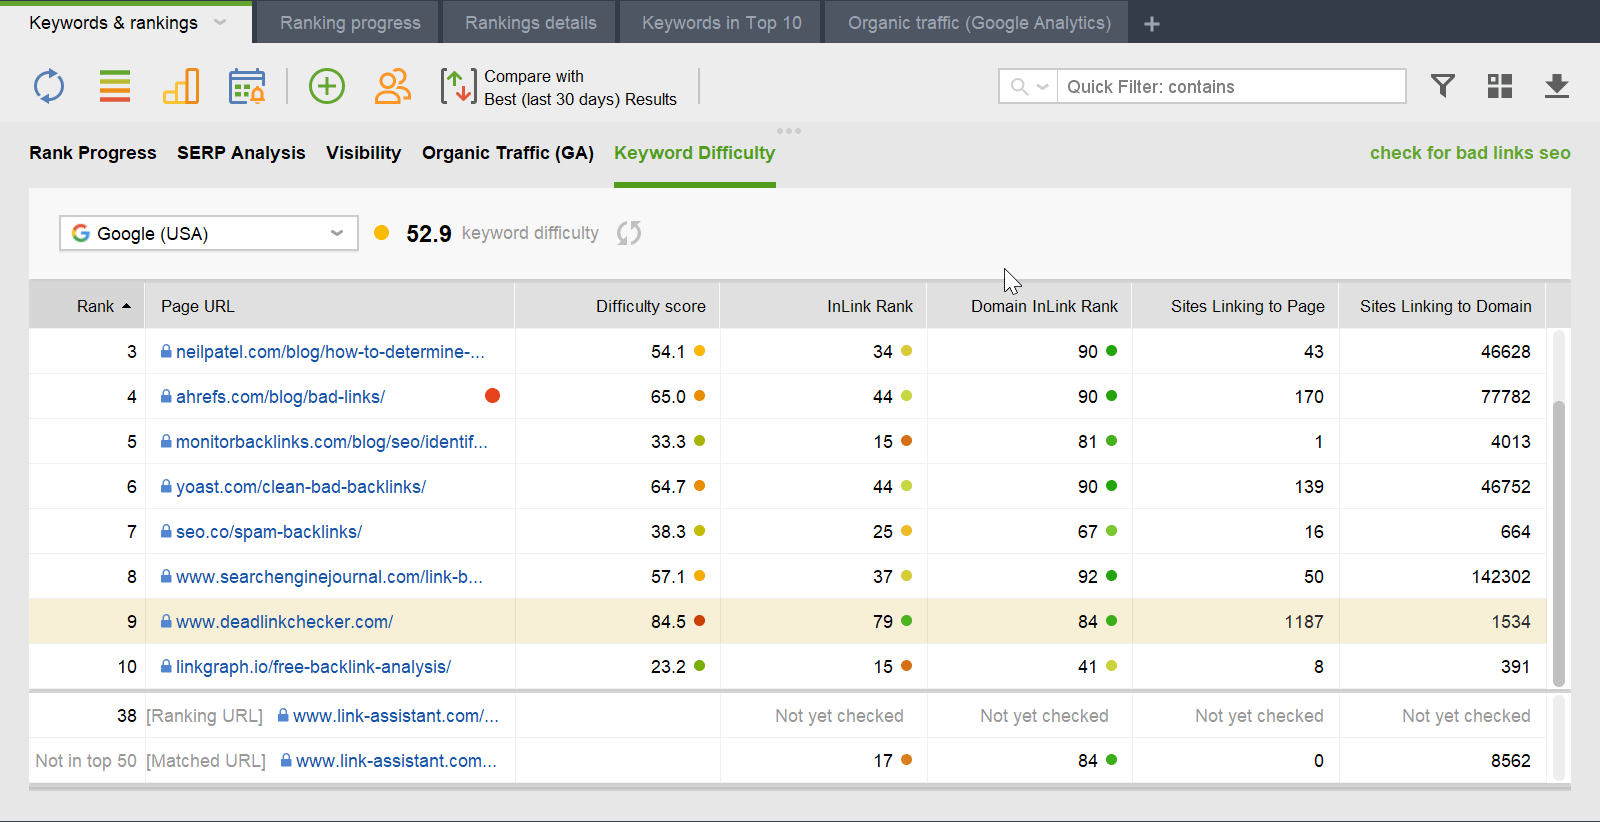1600x822 pixels.
Task: Switch to the Rankings details tab
Action: click(x=530, y=22)
